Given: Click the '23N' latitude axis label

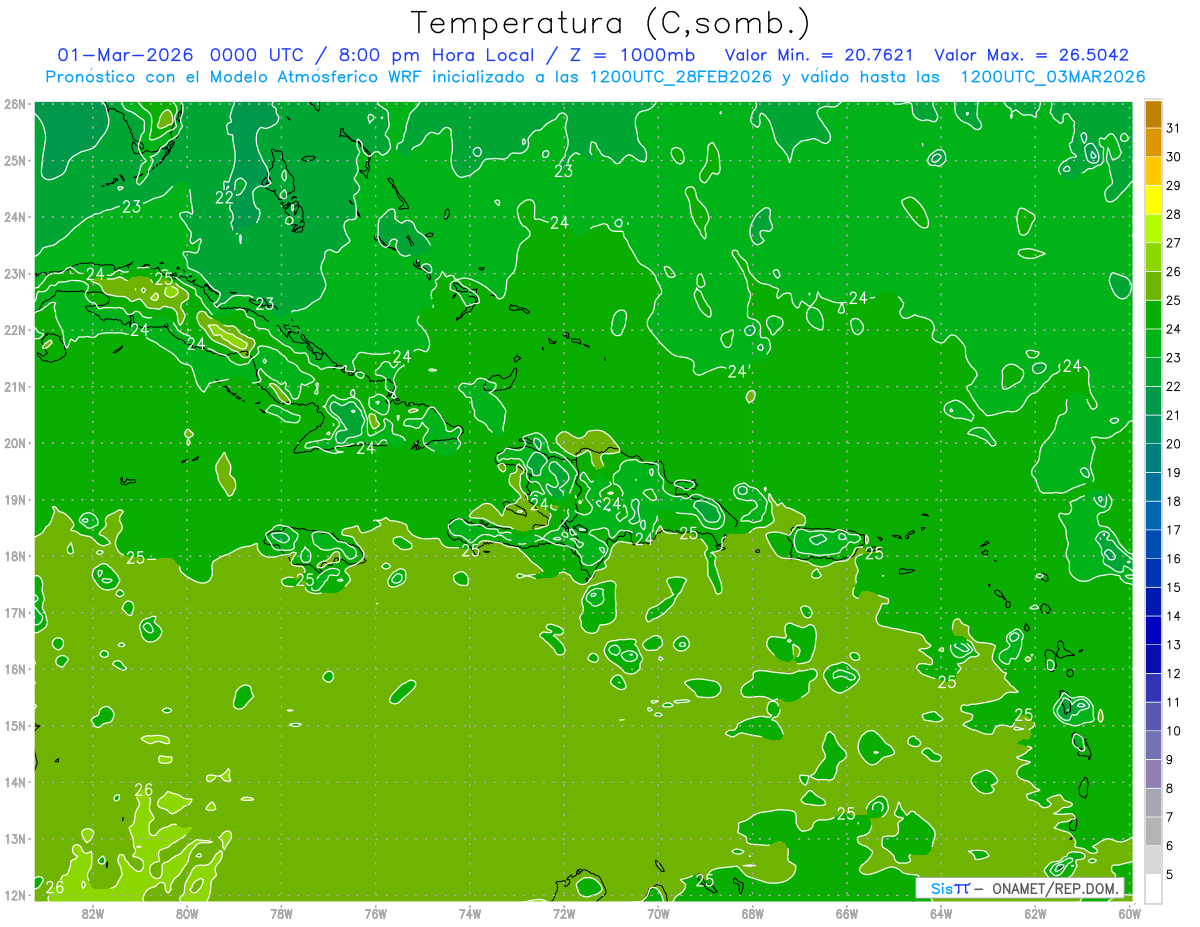Looking at the screenshot, I should (15, 273).
